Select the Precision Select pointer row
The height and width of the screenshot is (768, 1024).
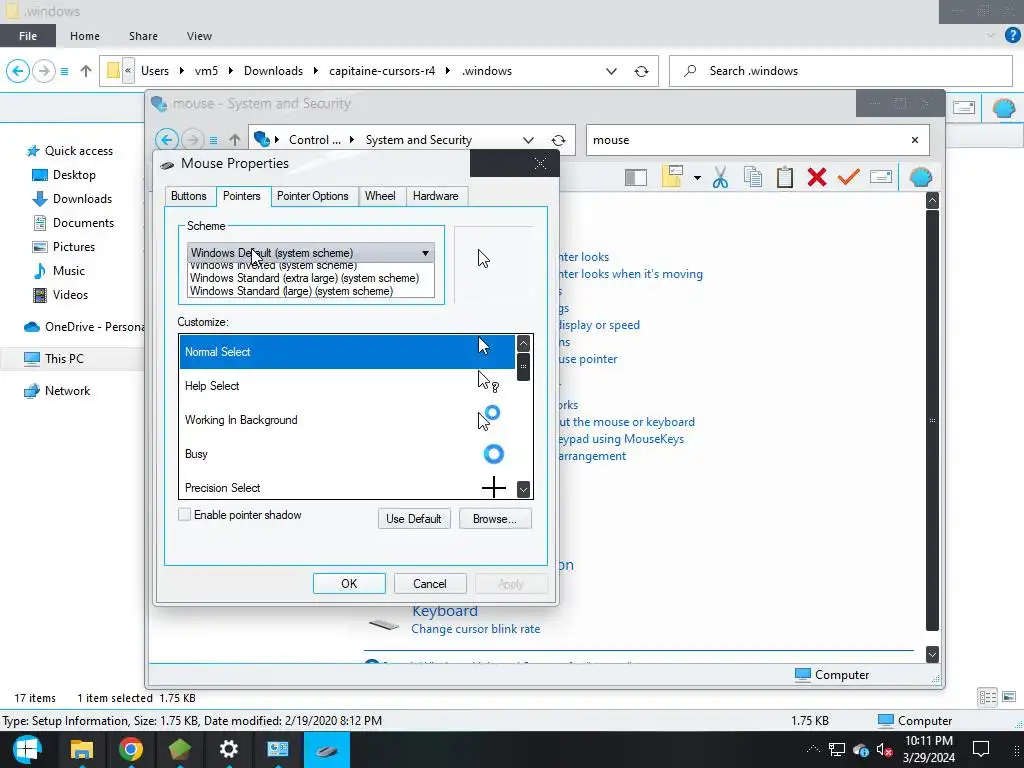(x=347, y=487)
